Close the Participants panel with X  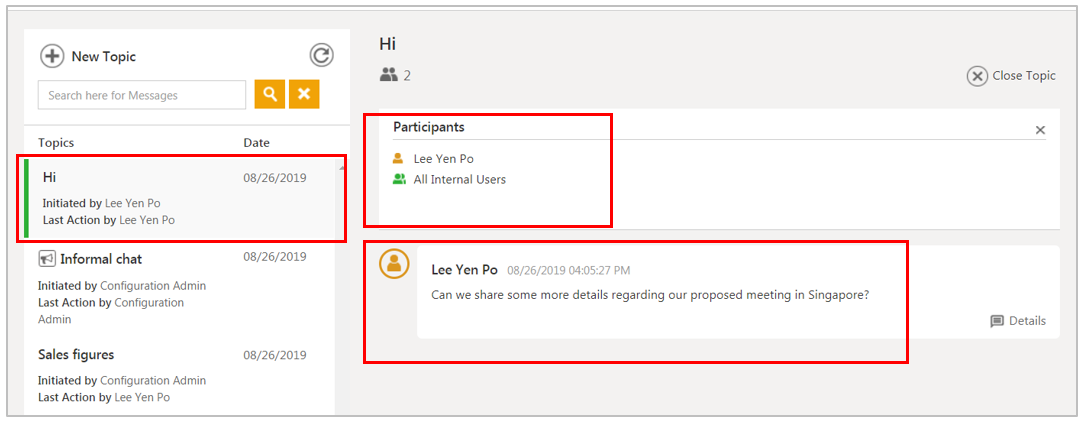coord(1040,130)
